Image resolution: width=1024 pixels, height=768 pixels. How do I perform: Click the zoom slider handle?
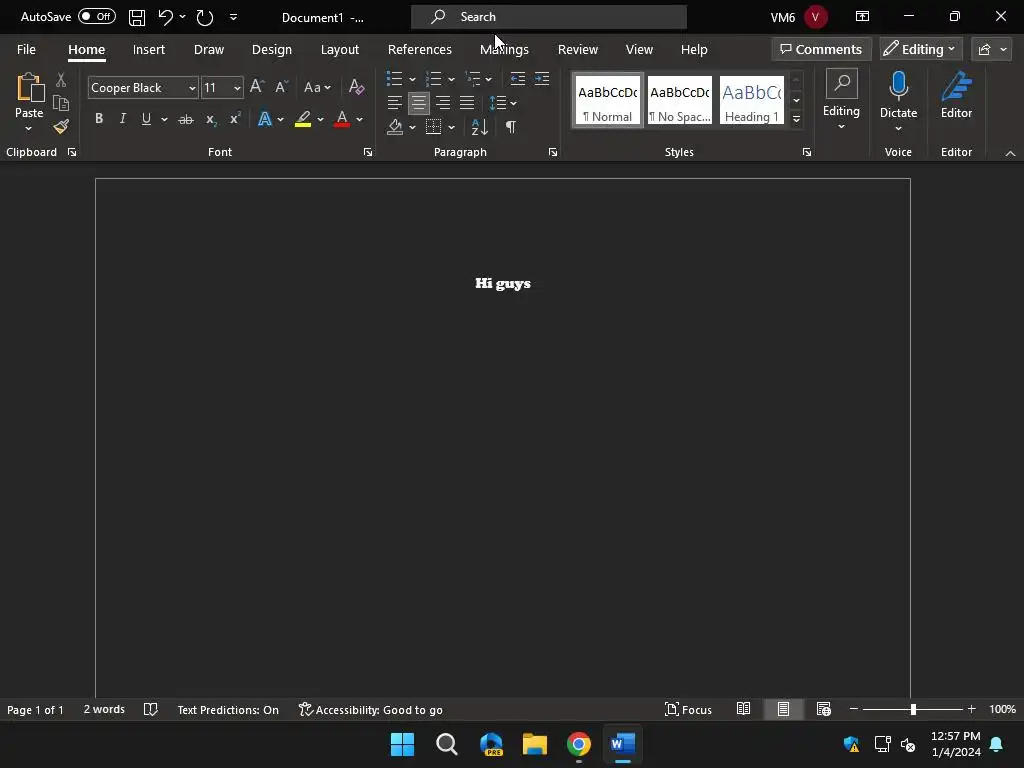pos(913,709)
